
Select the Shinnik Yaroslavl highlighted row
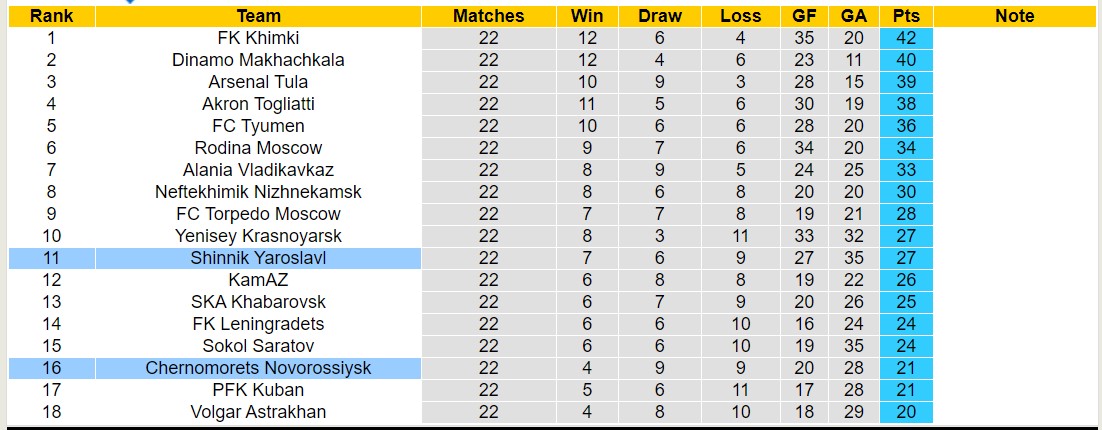[x=258, y=258]
